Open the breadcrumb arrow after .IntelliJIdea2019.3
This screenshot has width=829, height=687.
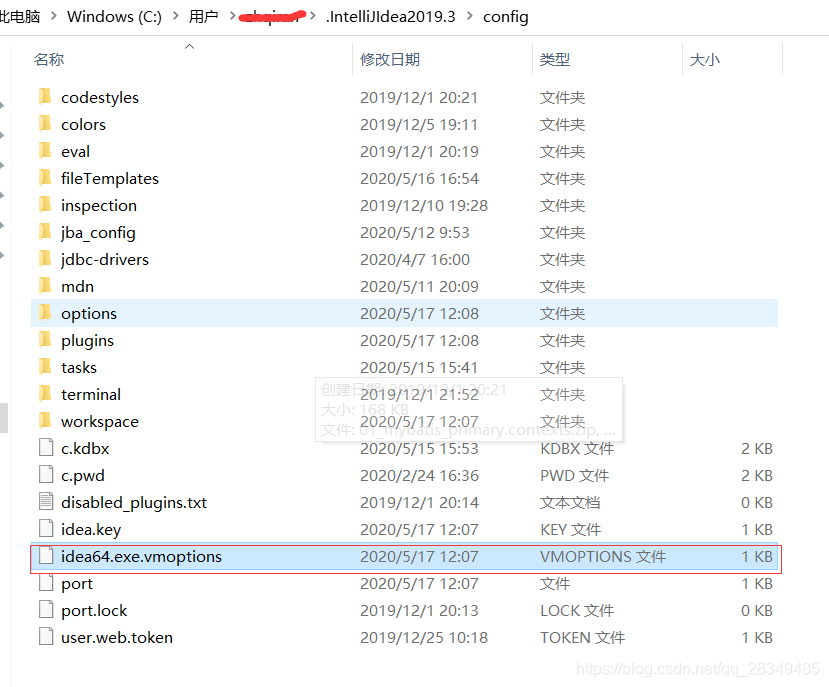pyautogui.click(x=469, y=16)
